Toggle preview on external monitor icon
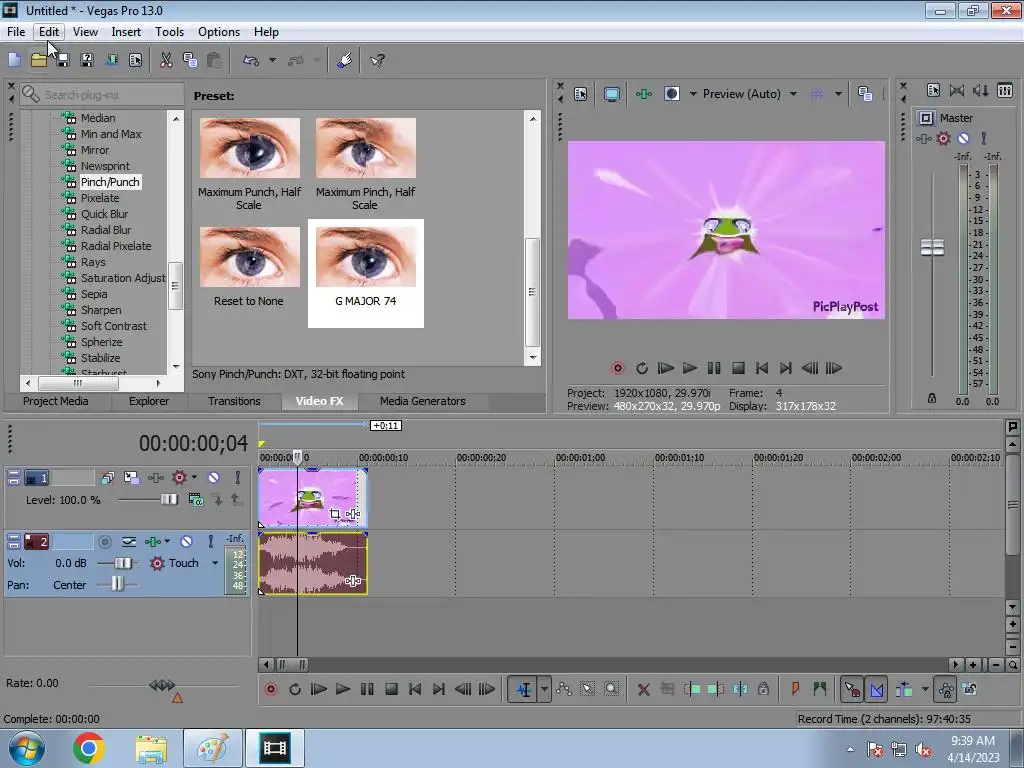 point(611,94)
